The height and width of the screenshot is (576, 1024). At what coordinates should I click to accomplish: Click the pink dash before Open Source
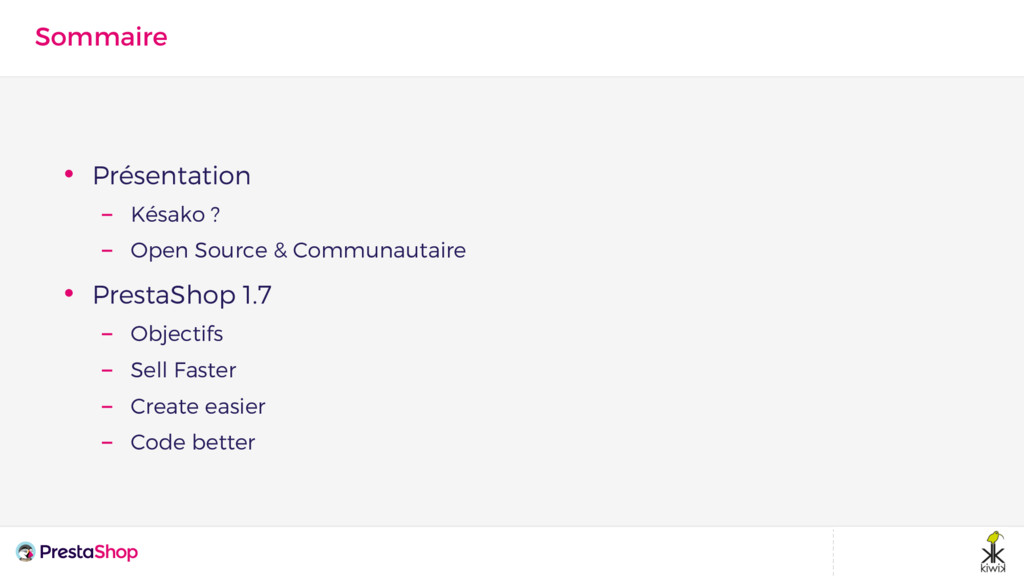[107, 250]
